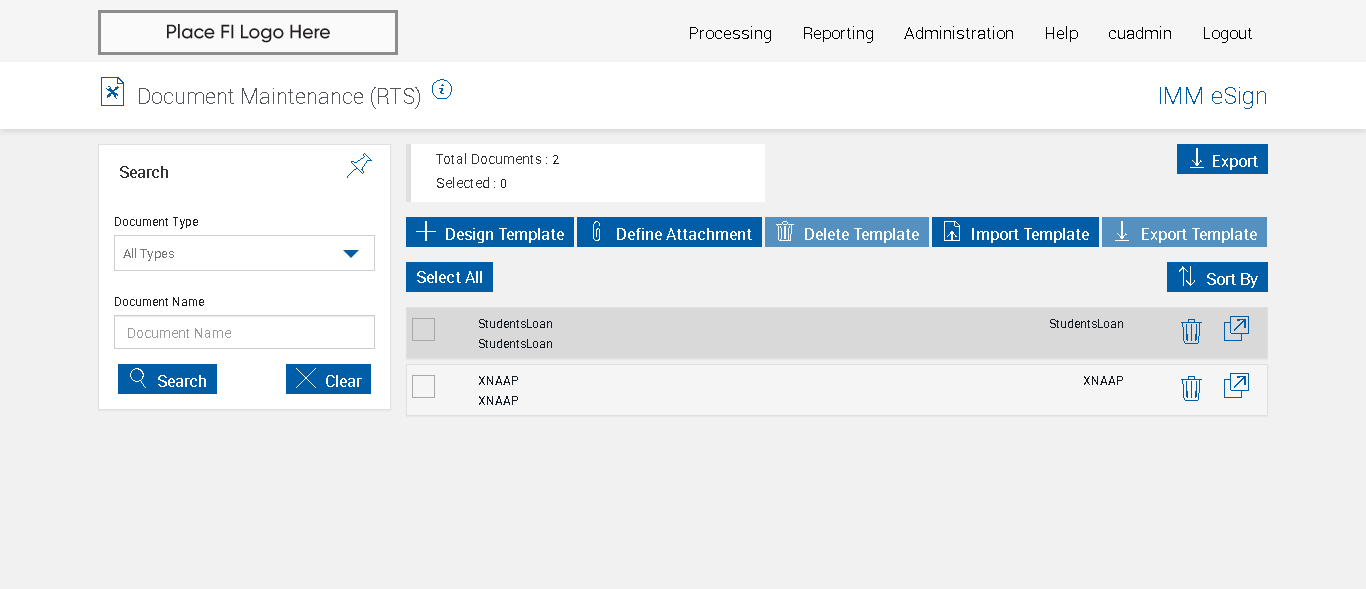Check the StudentsLoan row checkbox

point(424,329)
